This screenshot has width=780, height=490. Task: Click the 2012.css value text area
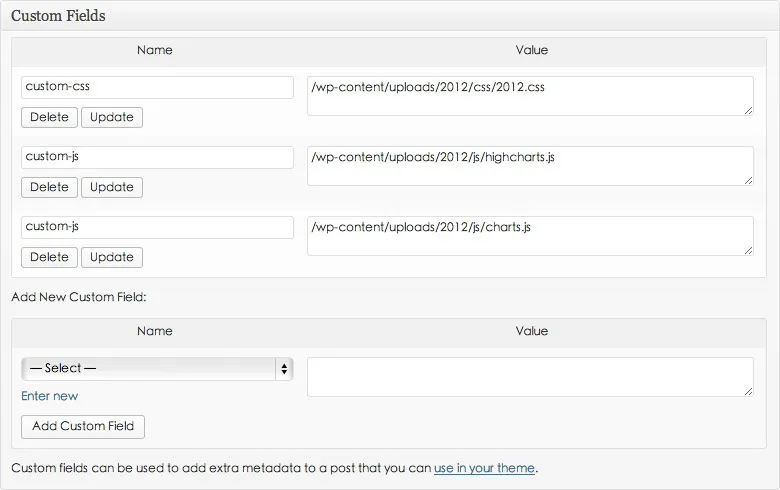click(x=530, y=96)
